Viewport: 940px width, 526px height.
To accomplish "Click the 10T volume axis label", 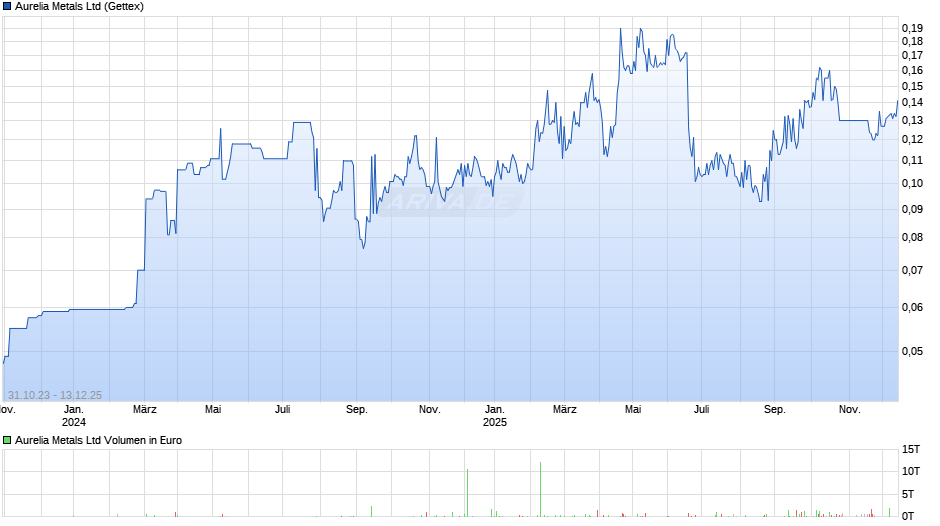I will pyautogui.click(x=911, y=471).
